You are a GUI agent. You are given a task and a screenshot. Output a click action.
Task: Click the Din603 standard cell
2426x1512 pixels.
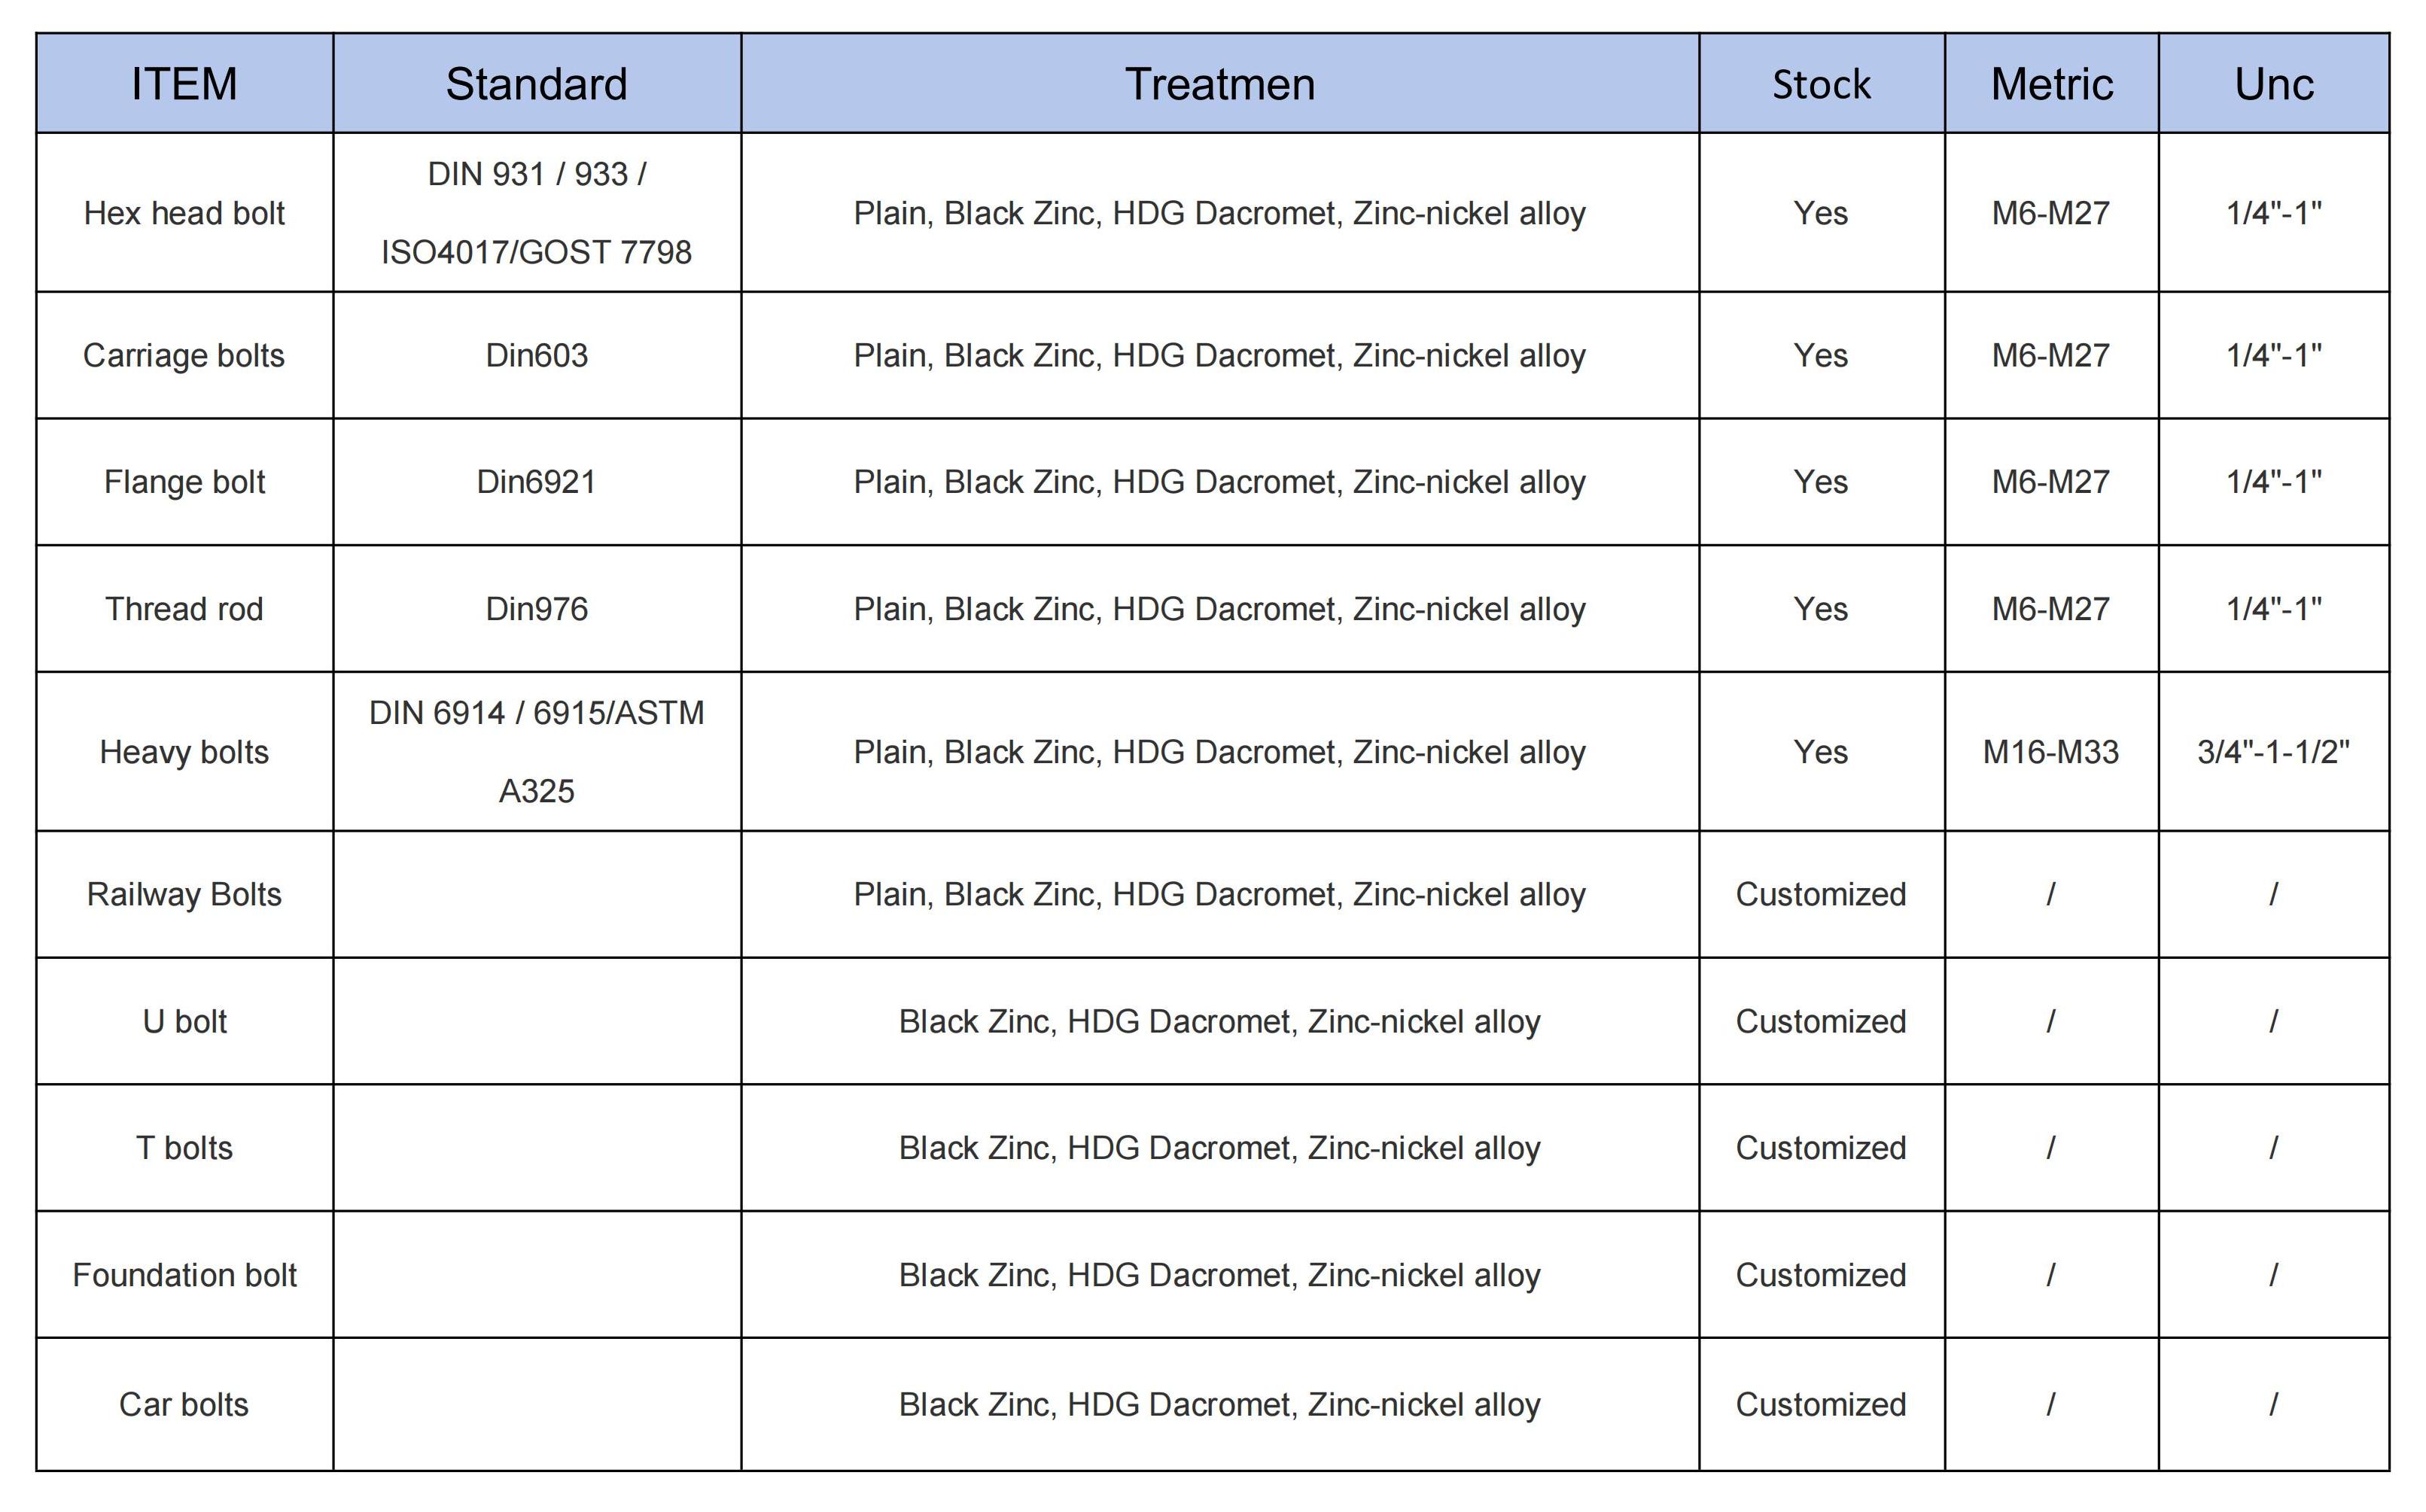[x=537, y=355]
